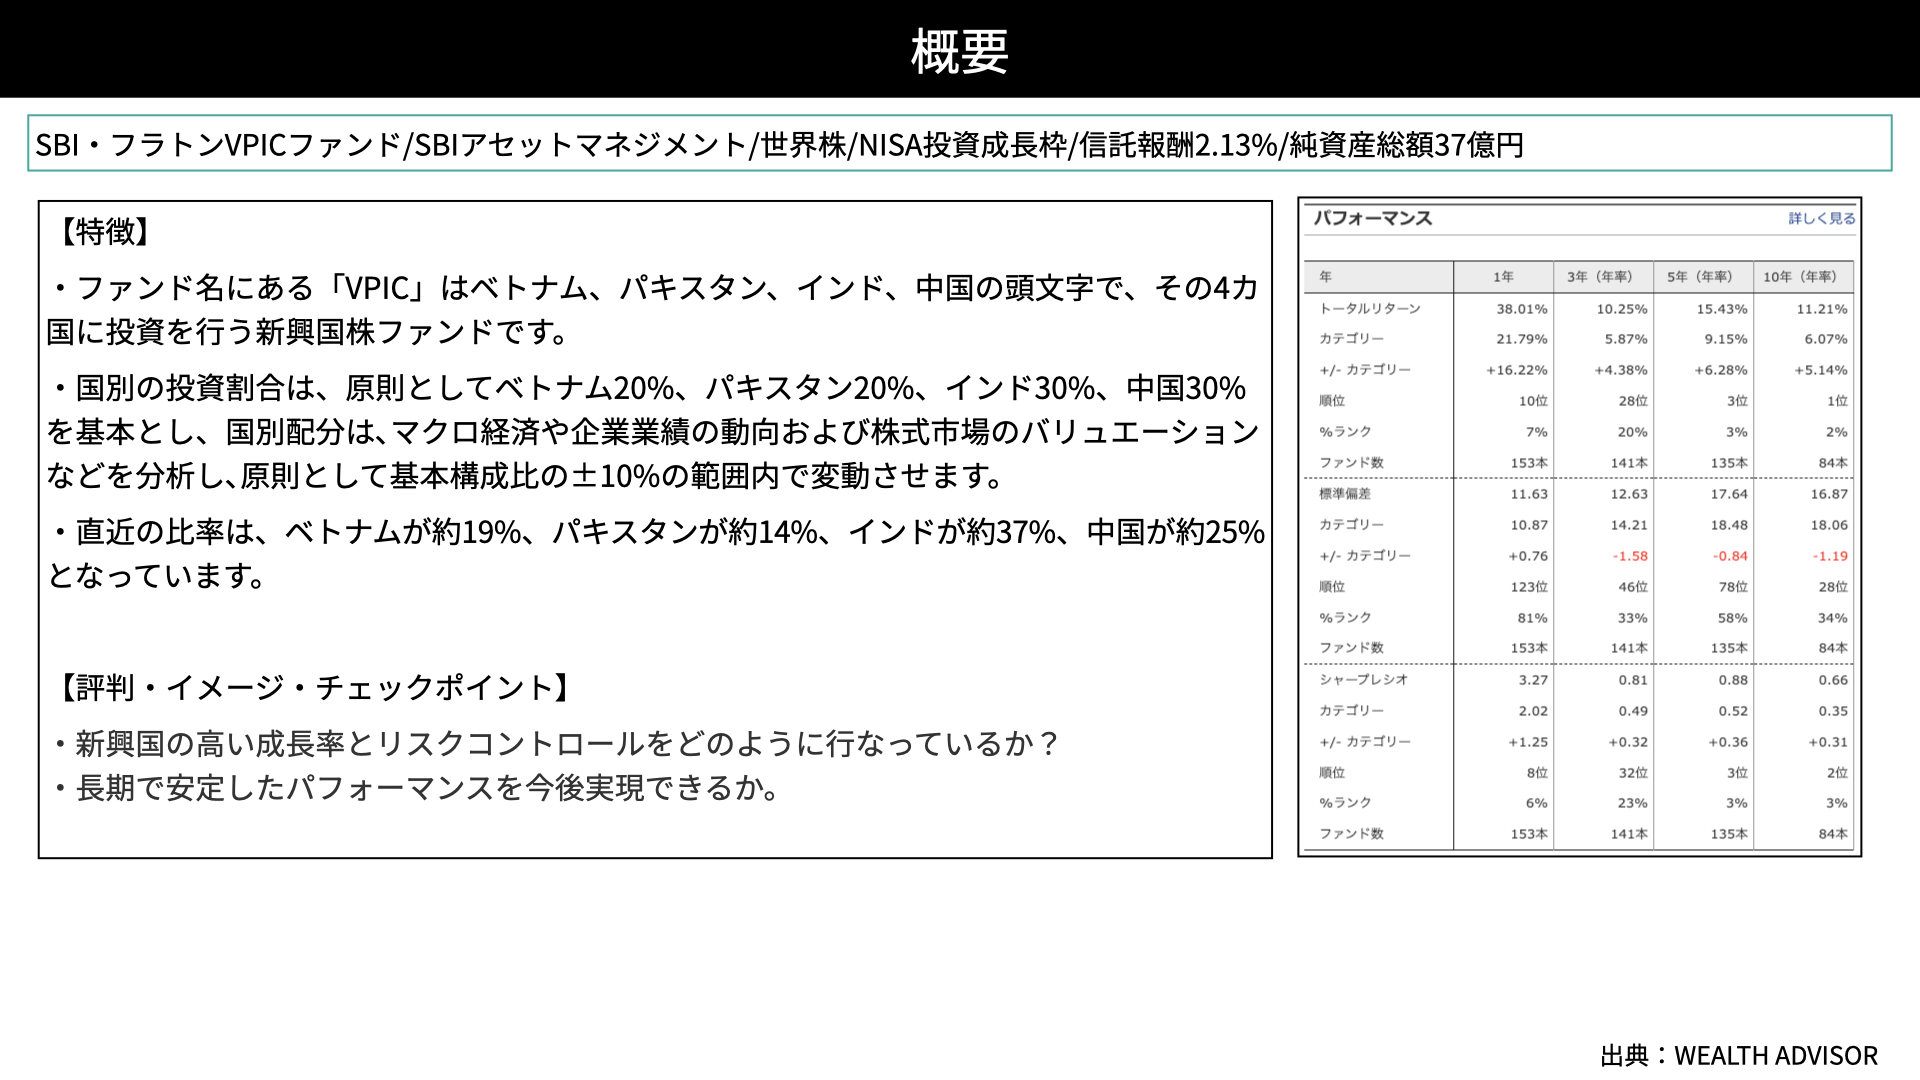The image size is (1920, 1080).
Task: Click the 【評判・イメージ・チェックポイント】 heading
Action: tap(315, 688)
